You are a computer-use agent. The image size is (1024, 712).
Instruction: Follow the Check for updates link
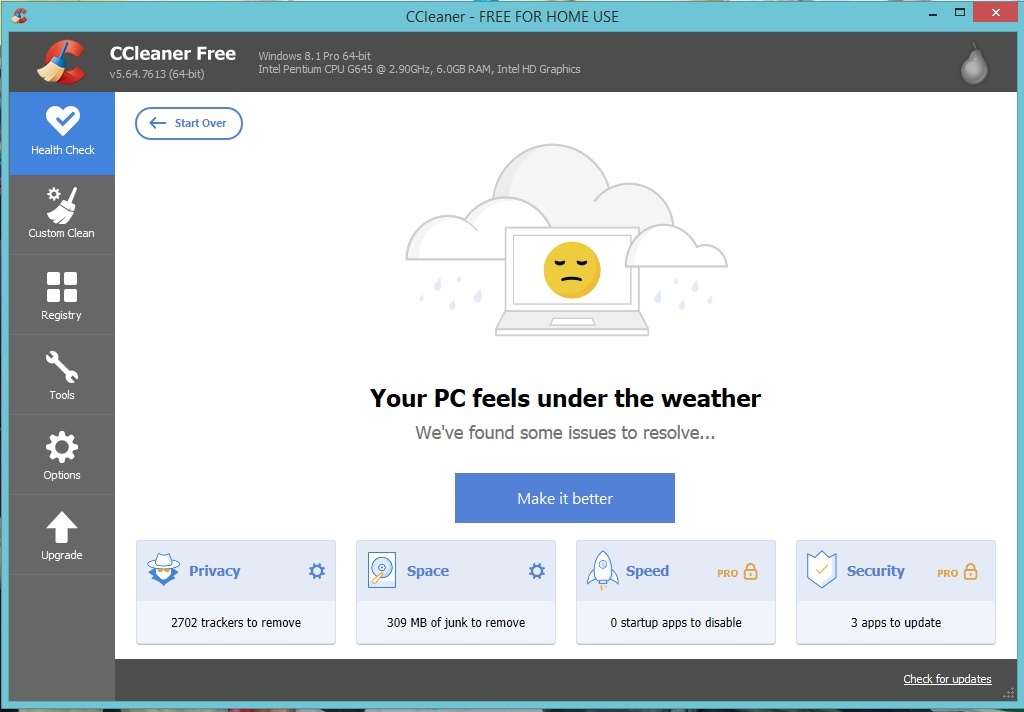point(947,679)
